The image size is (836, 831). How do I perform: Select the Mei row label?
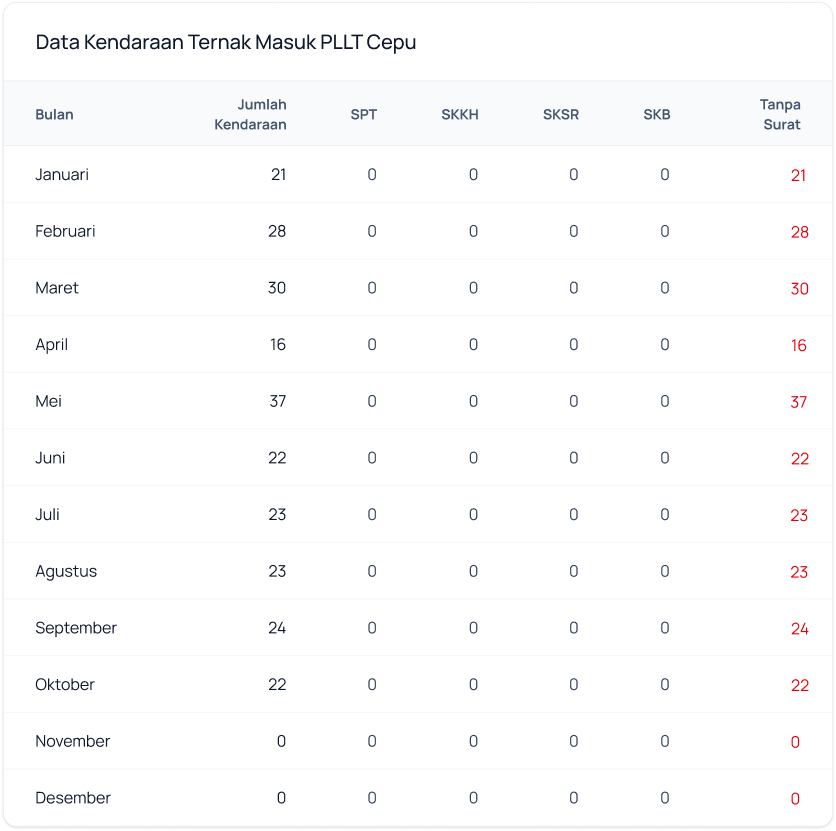[x=49, y=401]
